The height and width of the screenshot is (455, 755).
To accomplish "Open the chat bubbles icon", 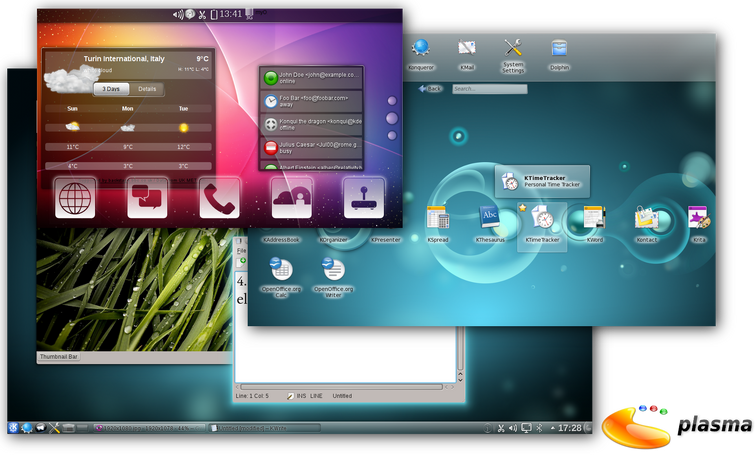I will pyautogui.click(x=147, y=198).
